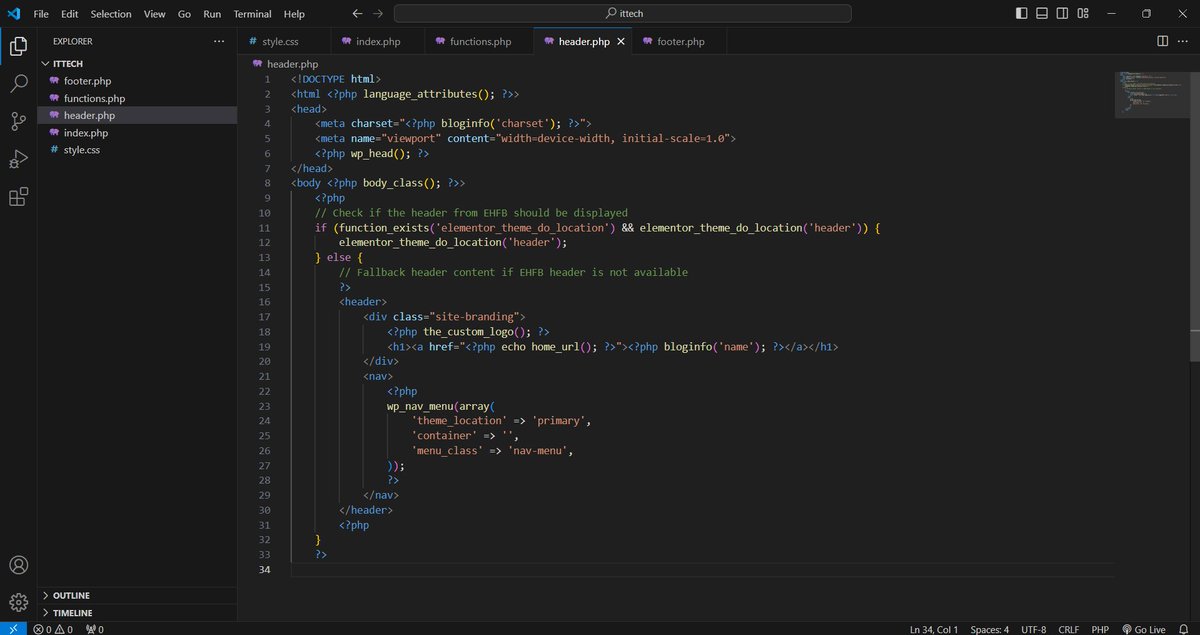Switch to the index.php tab
This screenshot has height=635, width=1200.
point(377,42)
